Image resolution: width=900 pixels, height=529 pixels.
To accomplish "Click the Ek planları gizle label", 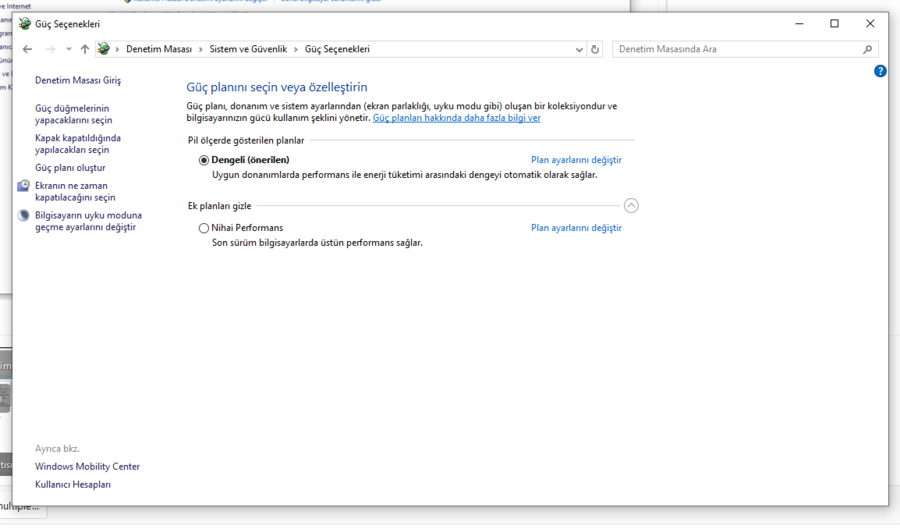I will click(219, 206).
